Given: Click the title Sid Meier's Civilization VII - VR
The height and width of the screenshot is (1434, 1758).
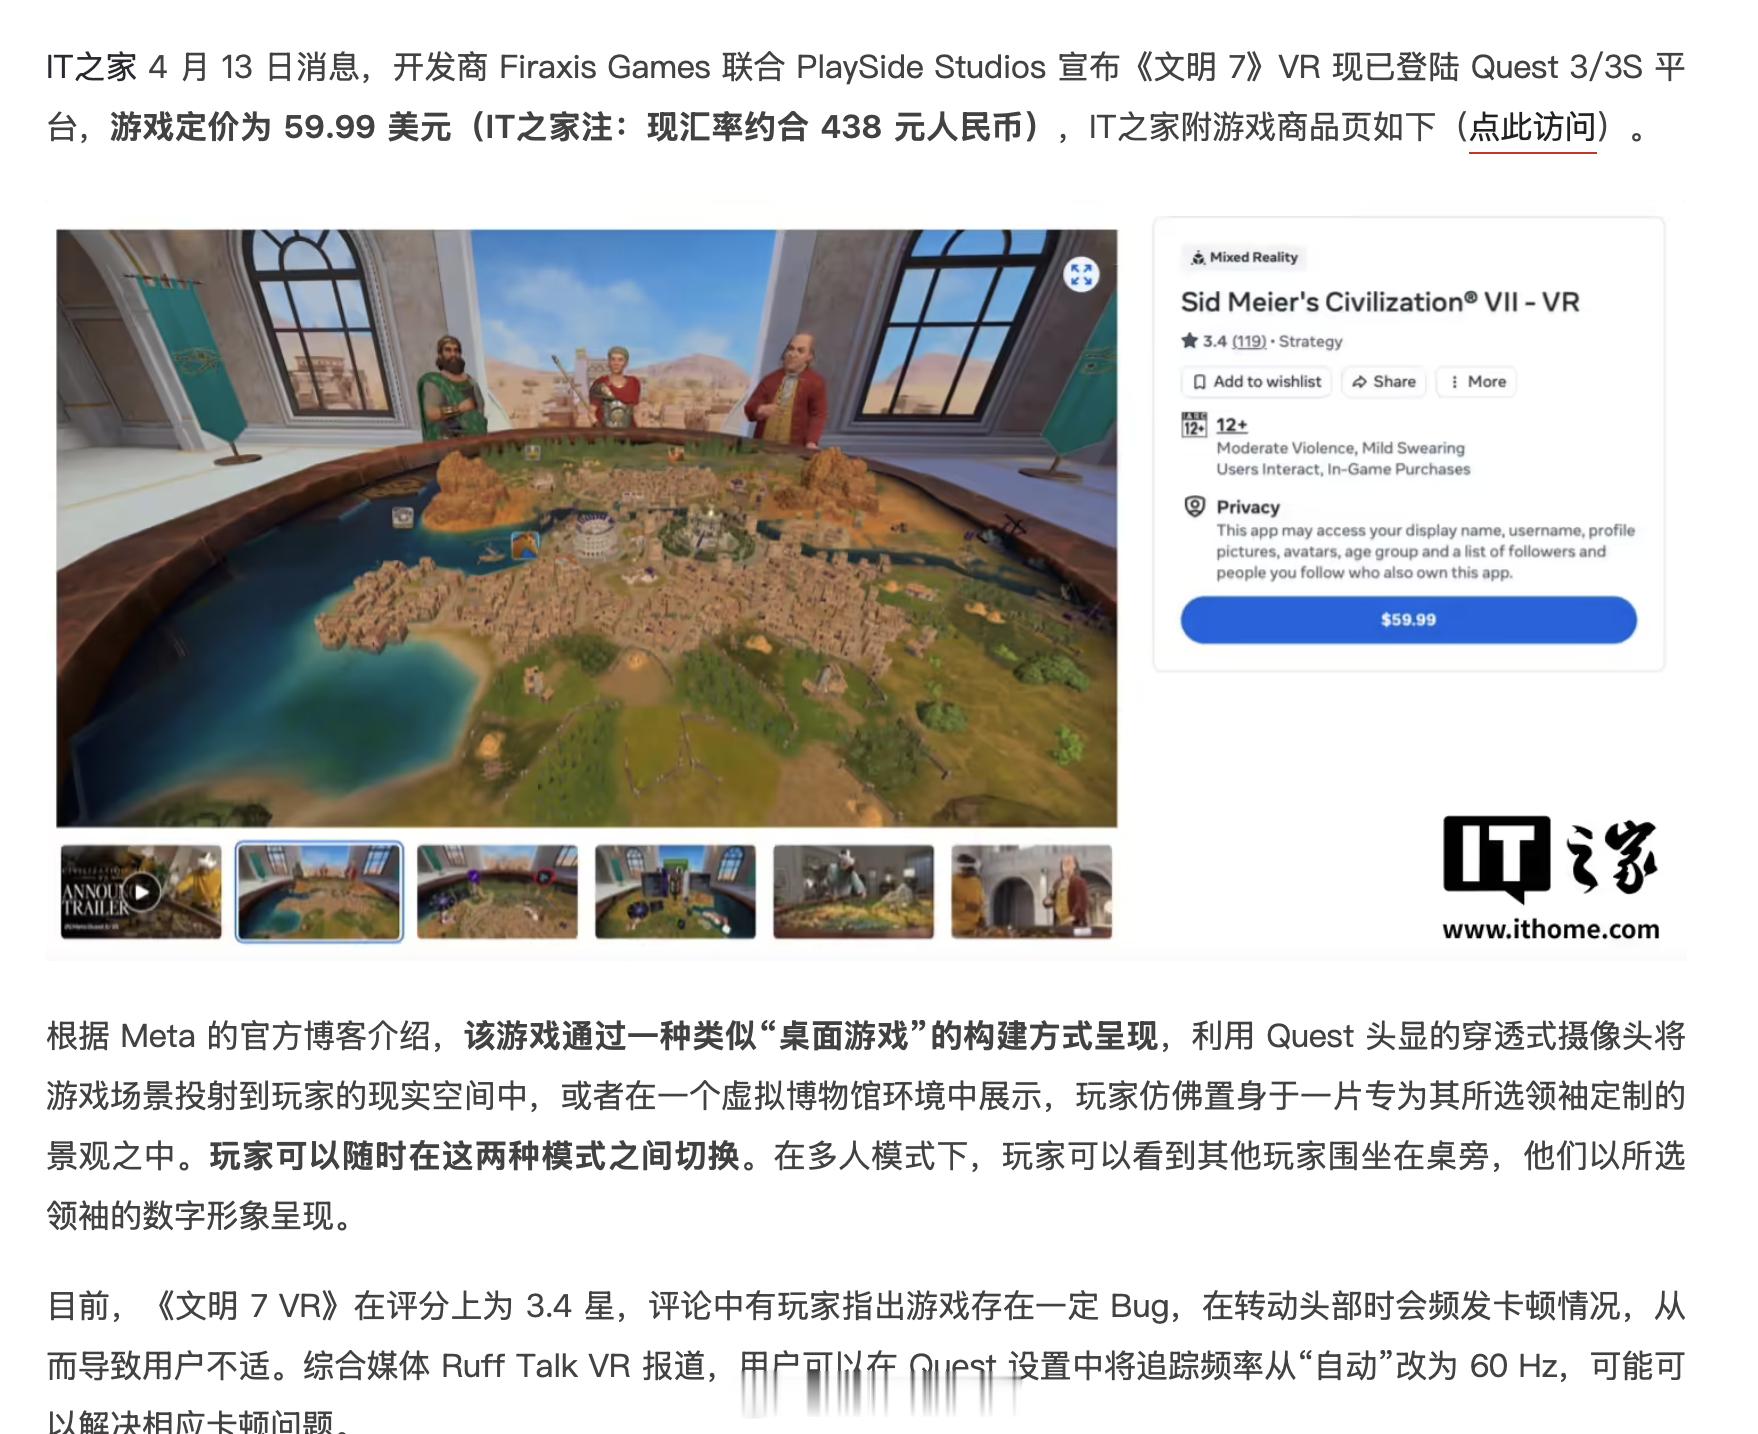Looking at the screenshot, I should pyautogui.click(x=1380, y=302).
